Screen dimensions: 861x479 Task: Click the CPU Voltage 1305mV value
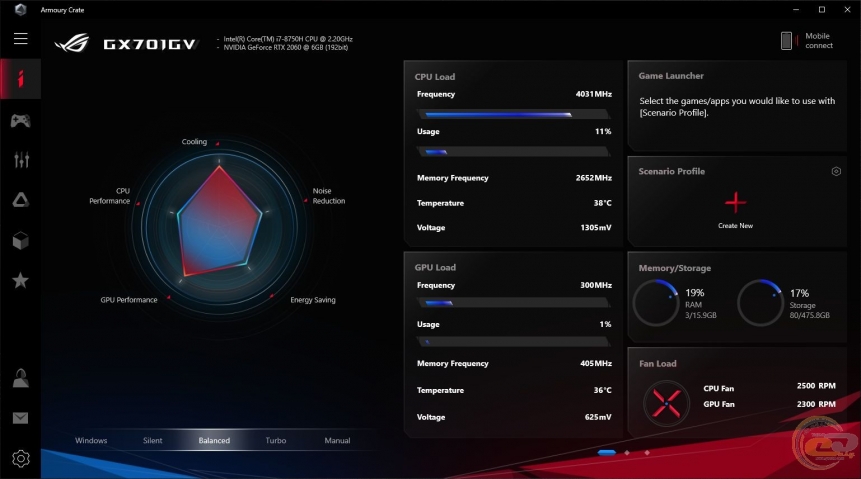(x=596, y=227)
